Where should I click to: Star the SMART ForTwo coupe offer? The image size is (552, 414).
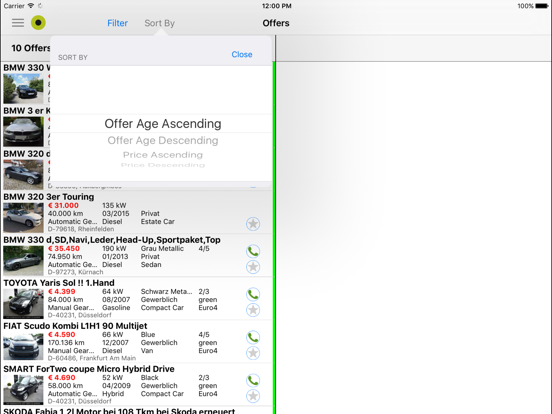point(253,396)
